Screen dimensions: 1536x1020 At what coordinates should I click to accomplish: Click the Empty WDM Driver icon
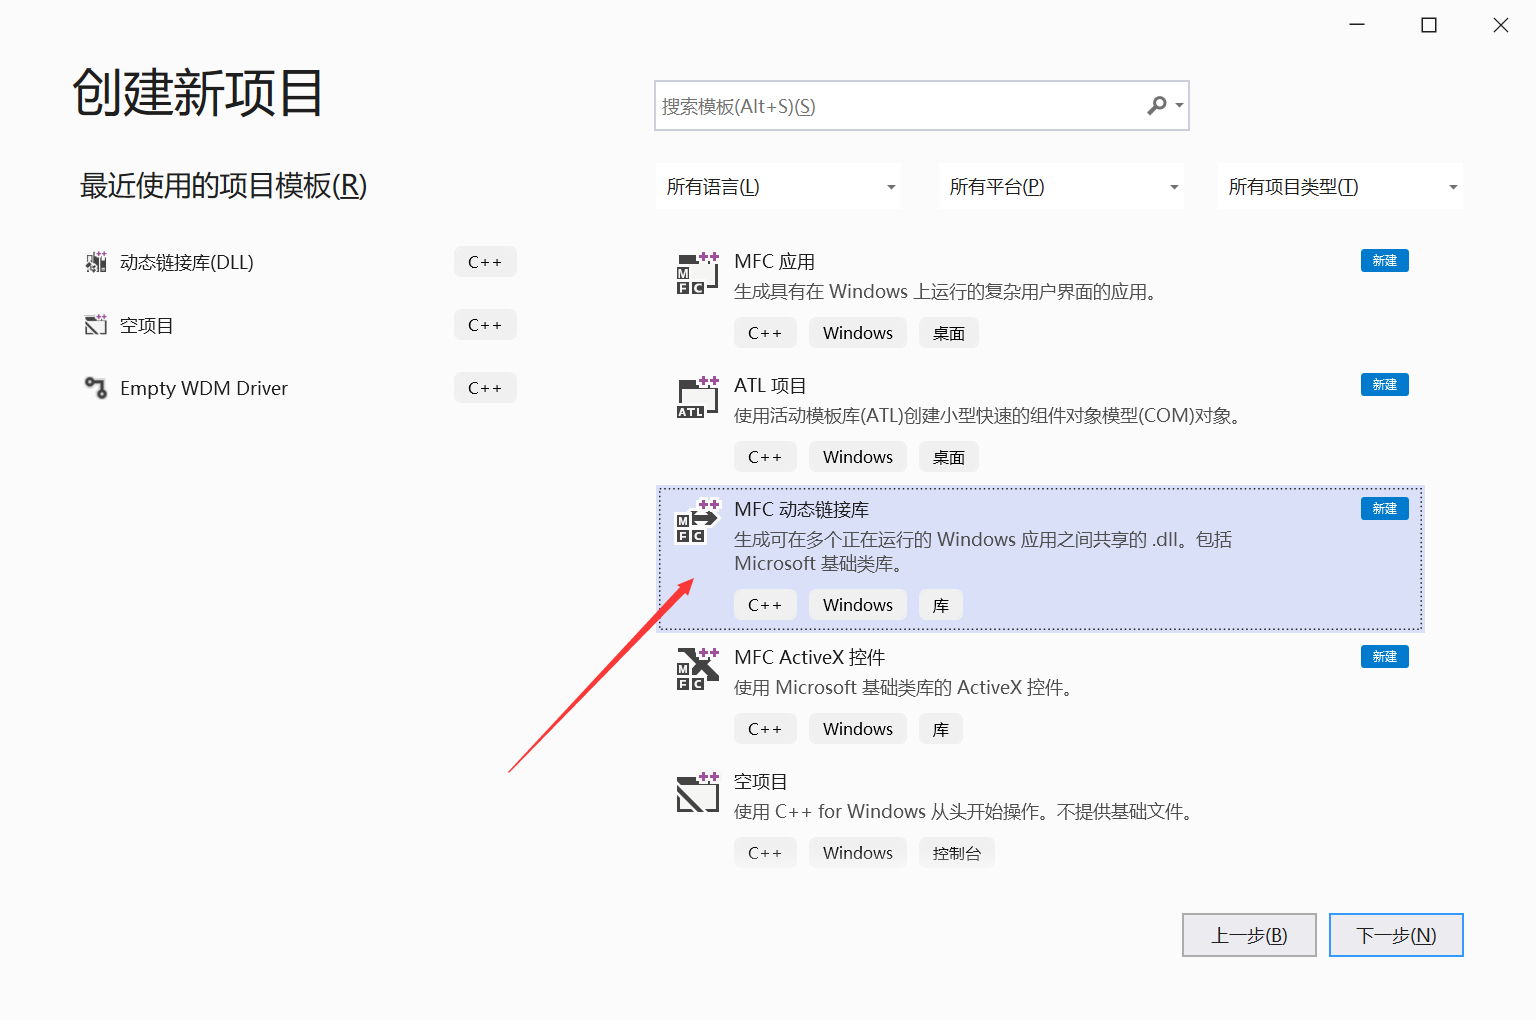coord(96,388)
